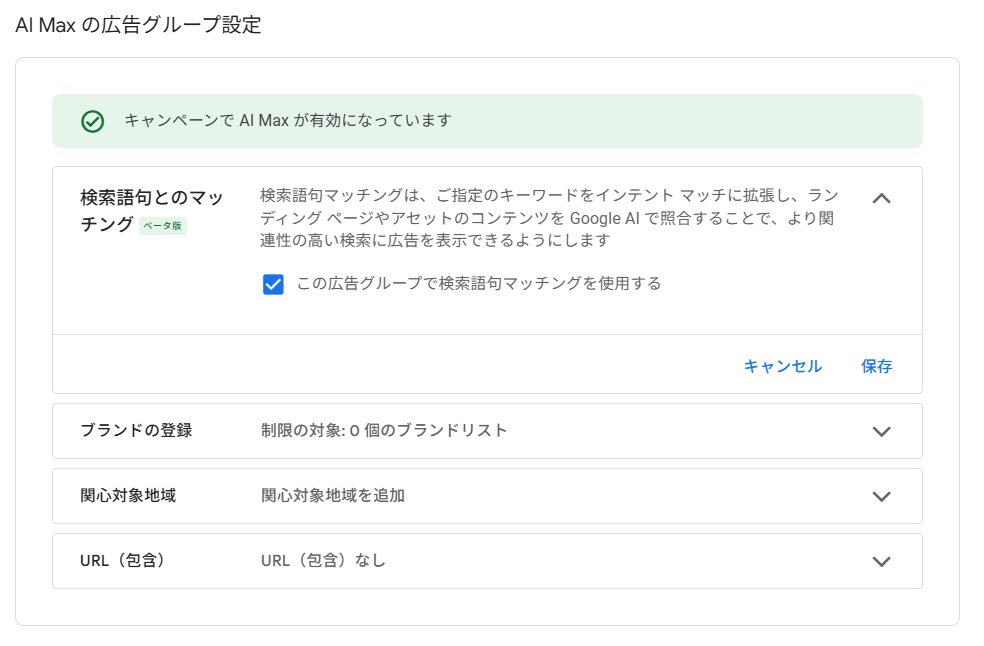Image resolution: width=984 pixels, height=646 pixels.
Task: Click the 制限の対象: 0 個のブランドリスト summary
Action: 384,431
